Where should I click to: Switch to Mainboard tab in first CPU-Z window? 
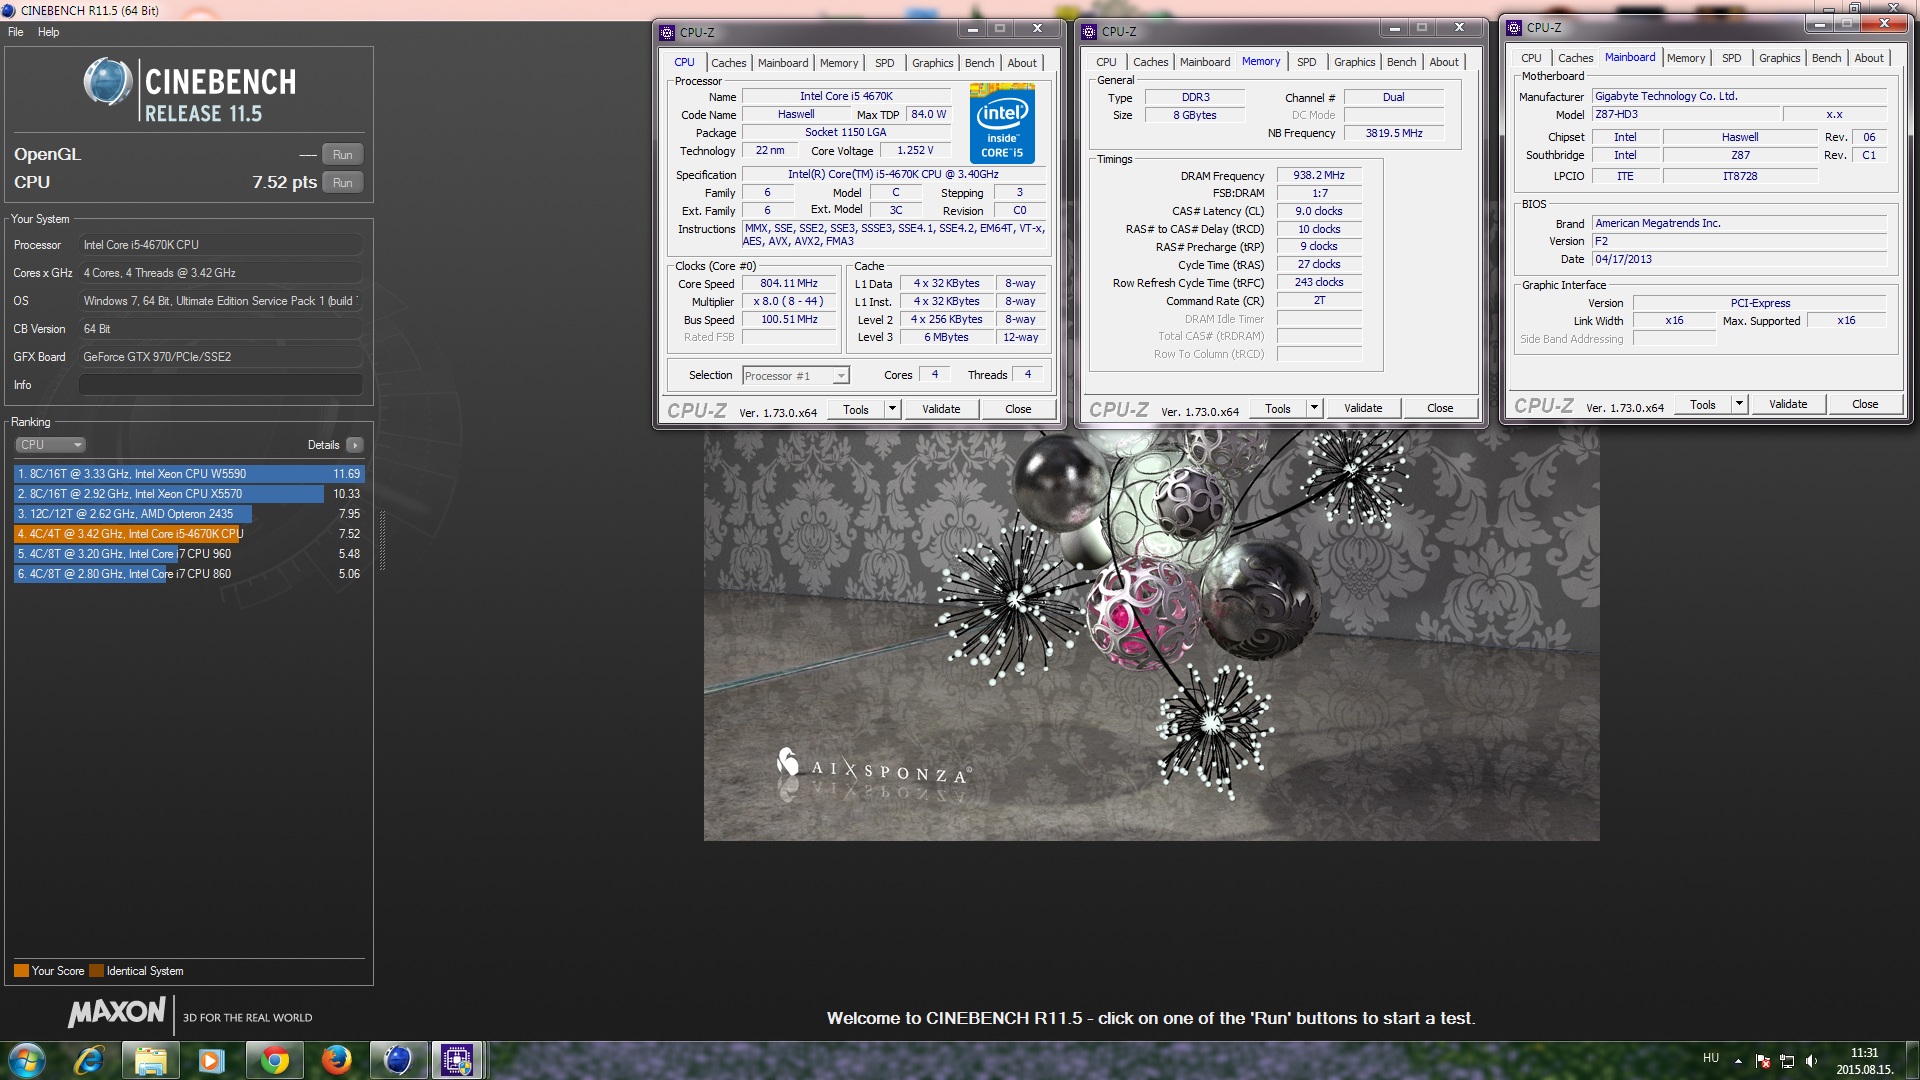coord(783,63)
